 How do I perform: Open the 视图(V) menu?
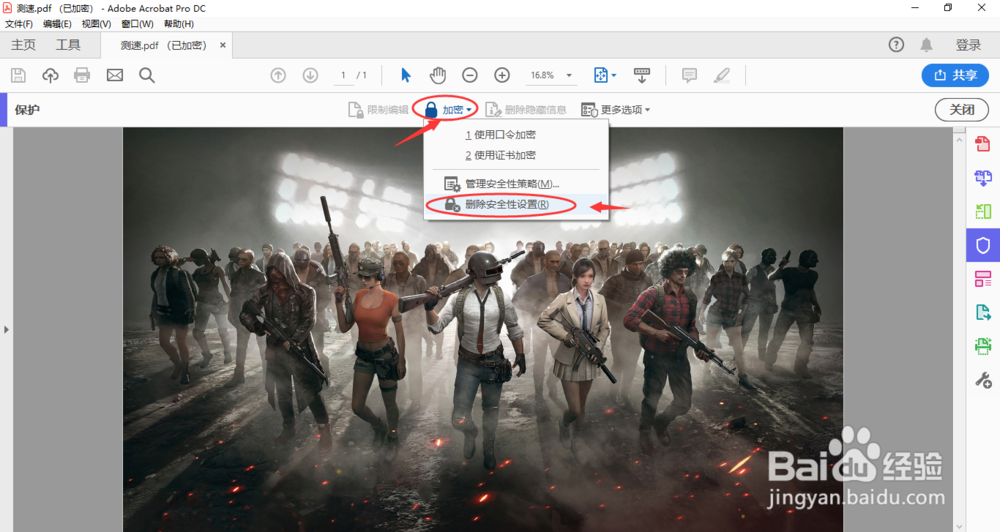pos(96,24)
